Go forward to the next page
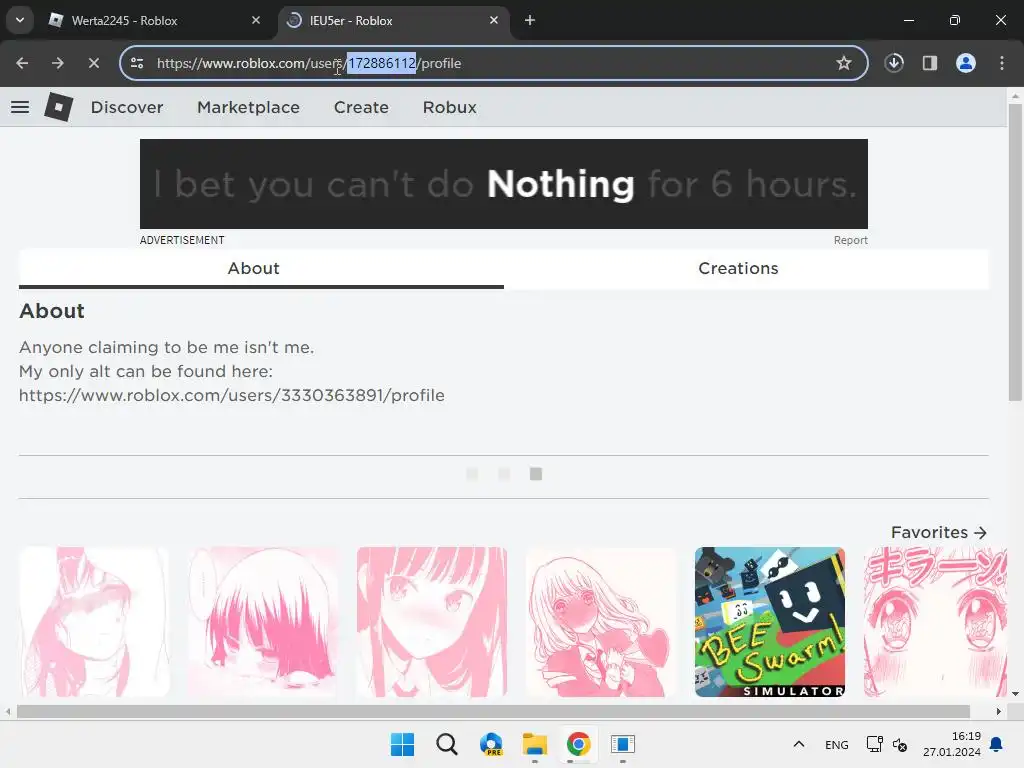This screenshot has height=768, width=1024. [58, 63]
